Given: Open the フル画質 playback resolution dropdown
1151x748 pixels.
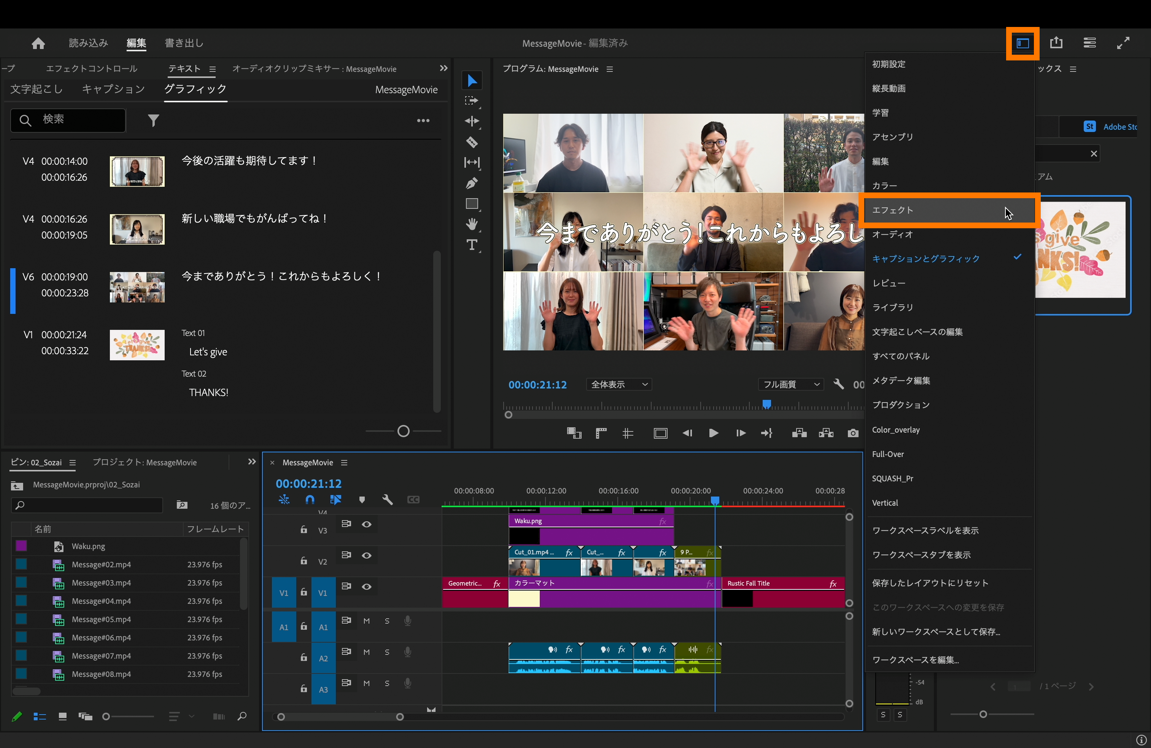Looking at the screenshot, I should point(790,385).
